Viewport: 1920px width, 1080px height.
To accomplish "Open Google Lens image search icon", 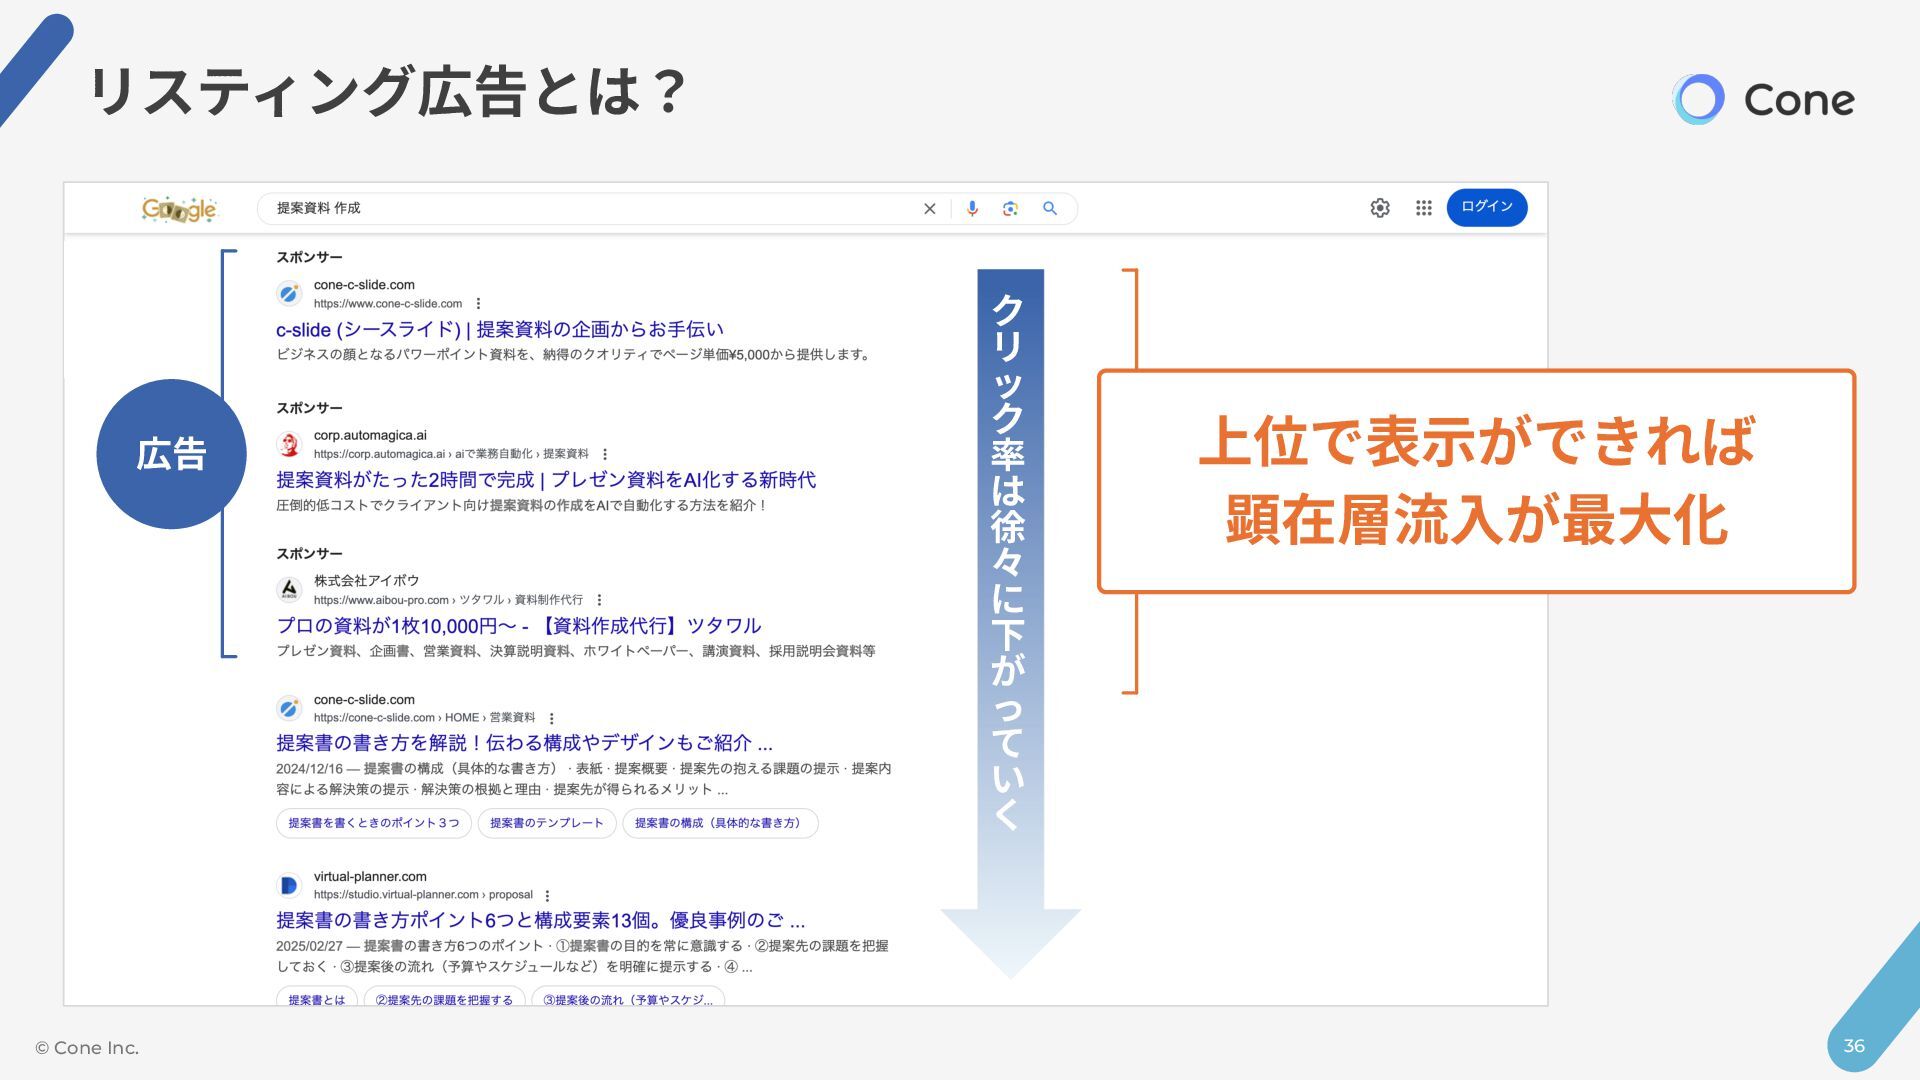I will tap(1010, 209).
